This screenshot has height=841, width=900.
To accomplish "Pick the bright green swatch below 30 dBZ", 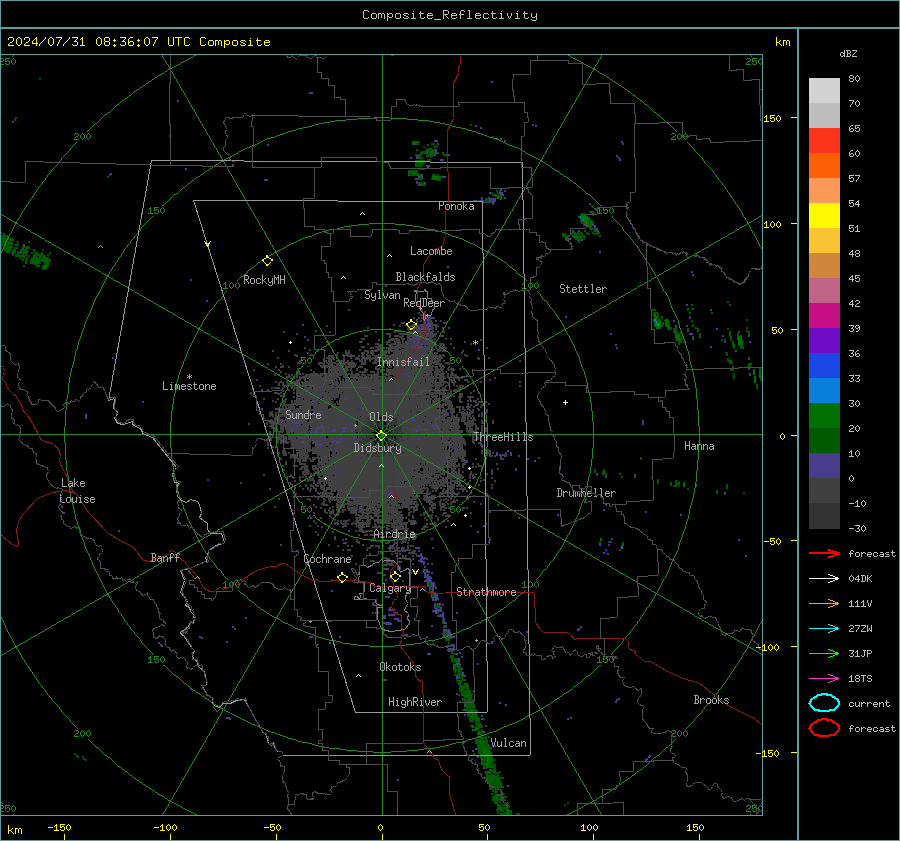I will click(824, 416).
